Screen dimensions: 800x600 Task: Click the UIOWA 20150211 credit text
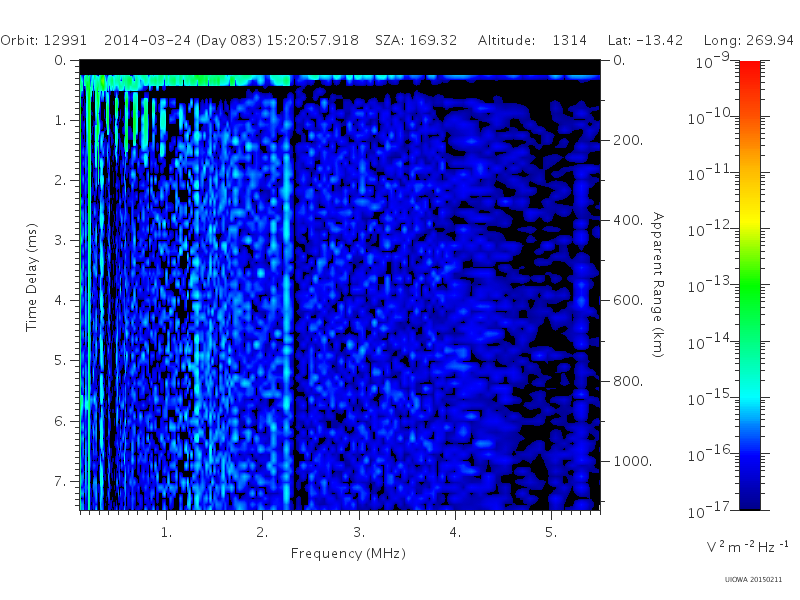(753, 580)
